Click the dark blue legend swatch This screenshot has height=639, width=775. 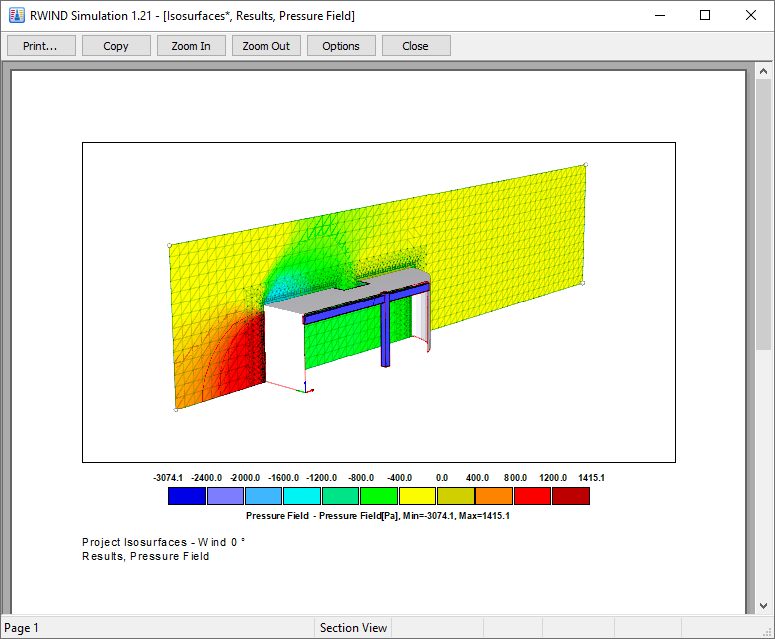187,496
